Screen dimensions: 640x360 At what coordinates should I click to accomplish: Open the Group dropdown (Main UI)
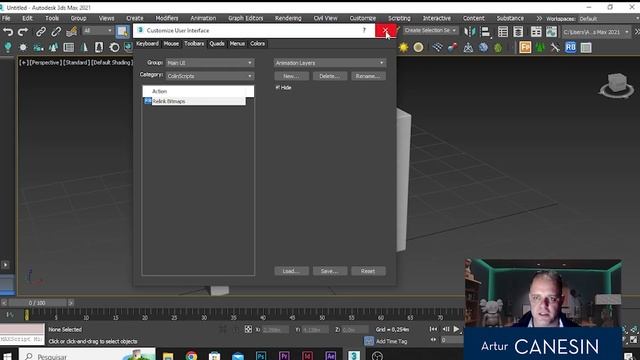210,63
